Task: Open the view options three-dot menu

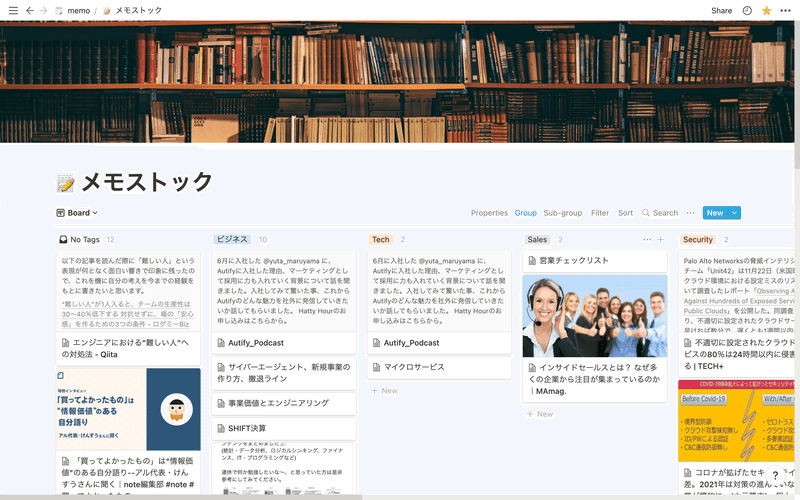Action: coord(690,213)
